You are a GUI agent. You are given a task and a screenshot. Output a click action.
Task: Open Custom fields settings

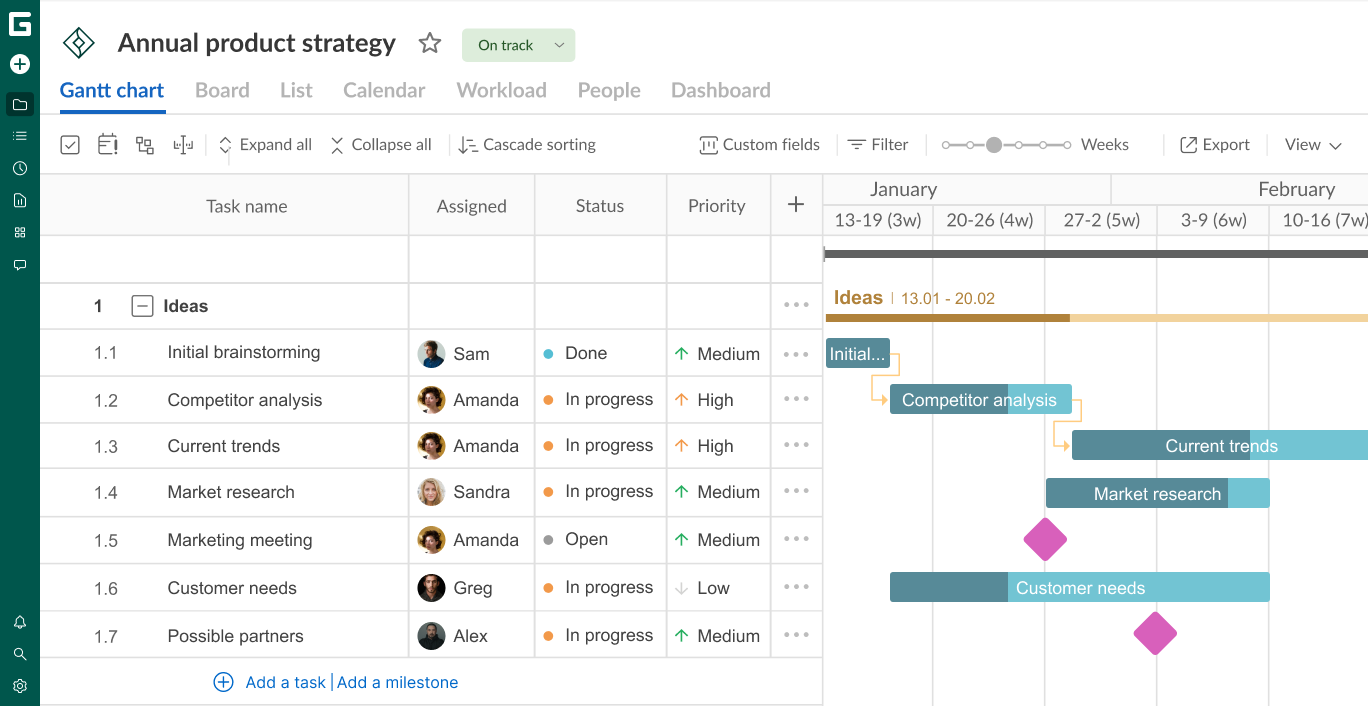click(x=759, y=144)
